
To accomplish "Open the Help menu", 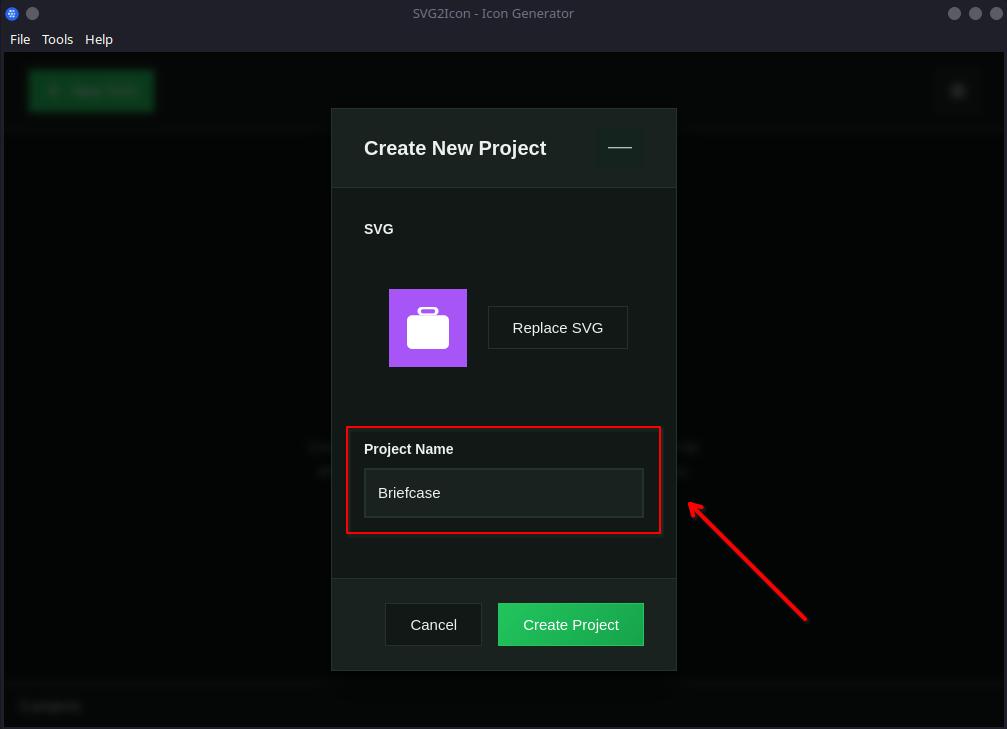I will click(x=99, y=39).
